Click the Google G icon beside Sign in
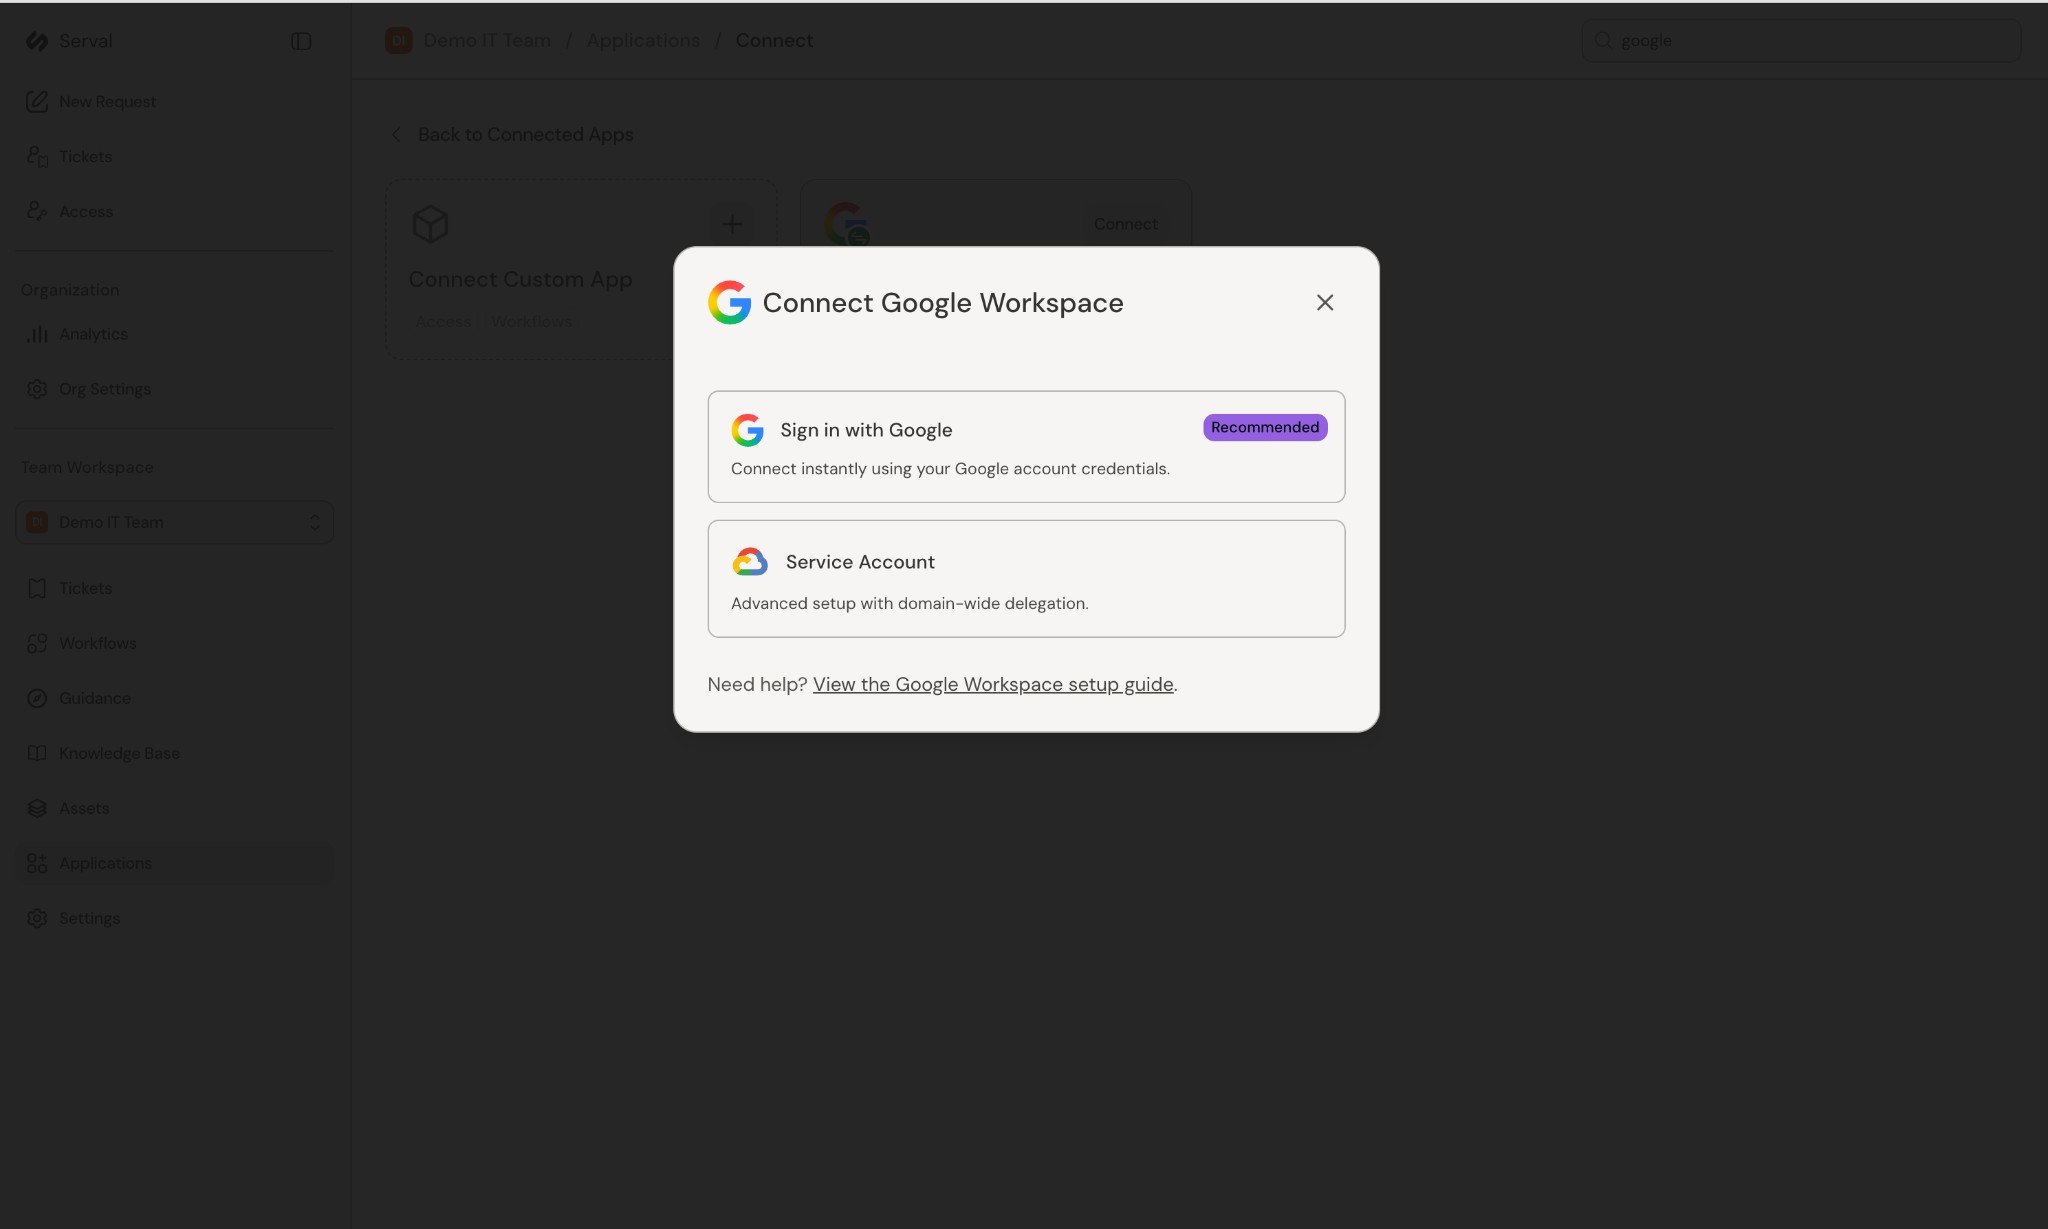 click(x=747, y=430)
